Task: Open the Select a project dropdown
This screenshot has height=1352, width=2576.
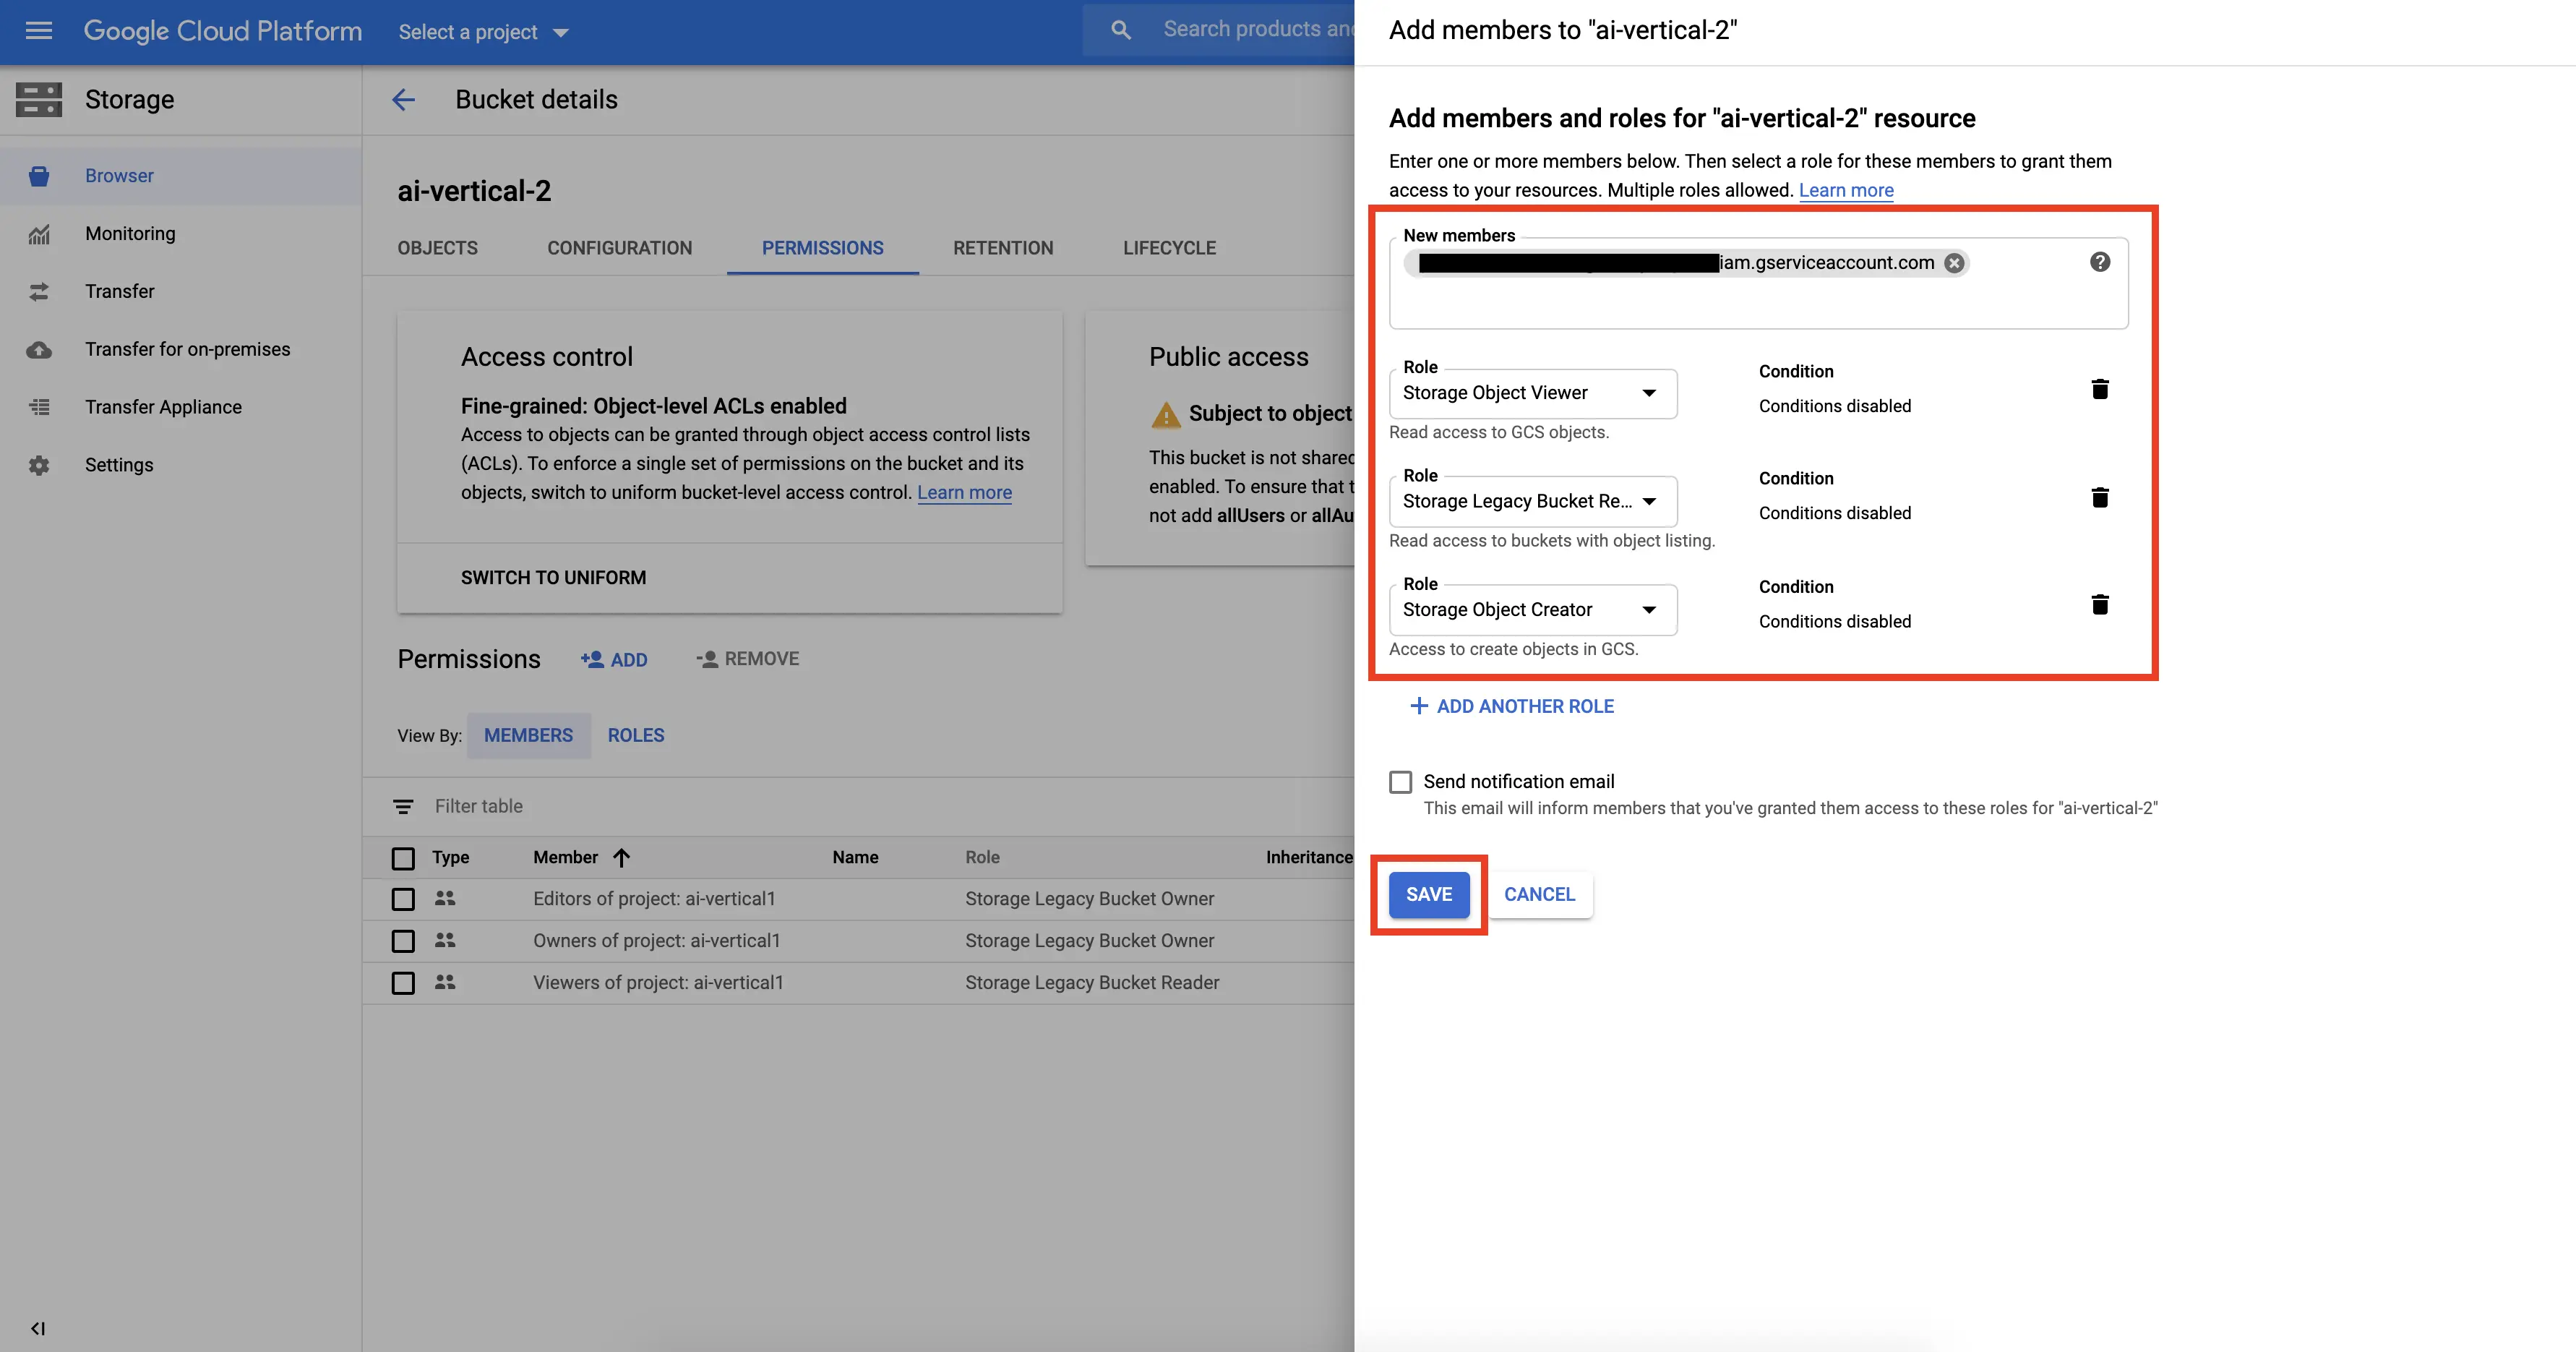Action: (x=483, y=32)
